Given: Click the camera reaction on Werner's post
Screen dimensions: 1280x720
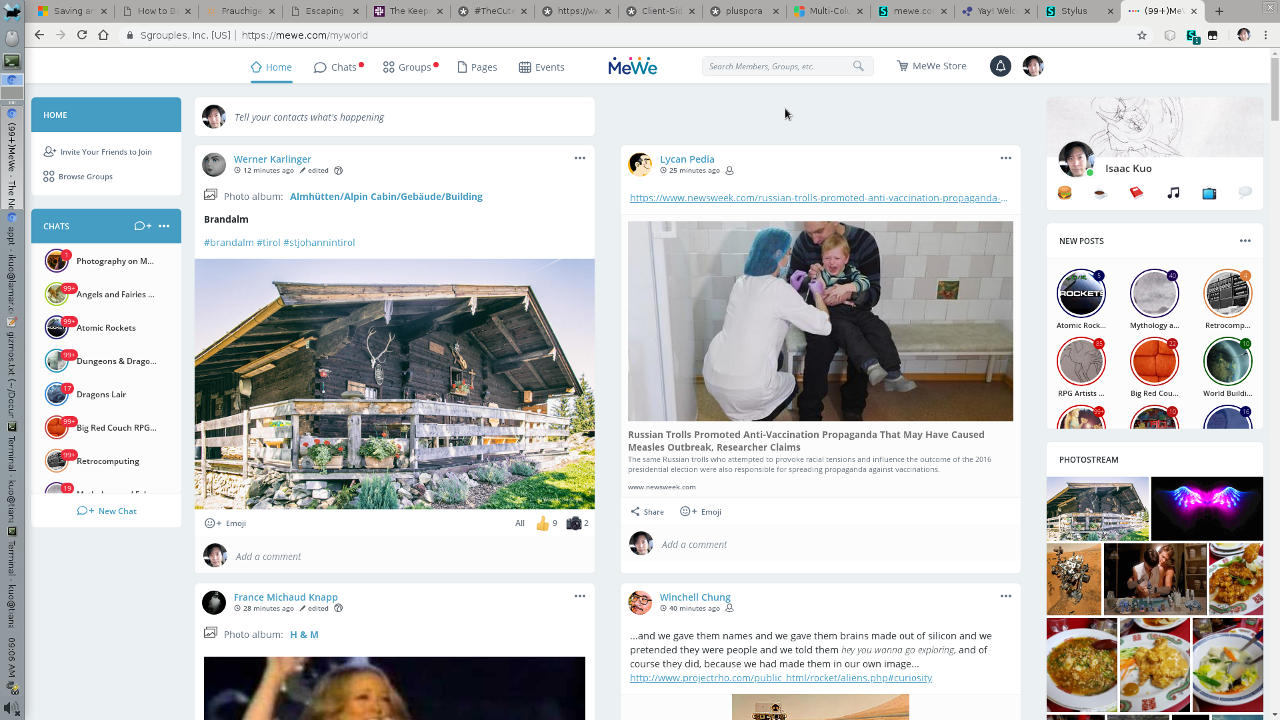Looking at the screenshot, I should pyautogui.click(x=574, y=523).
